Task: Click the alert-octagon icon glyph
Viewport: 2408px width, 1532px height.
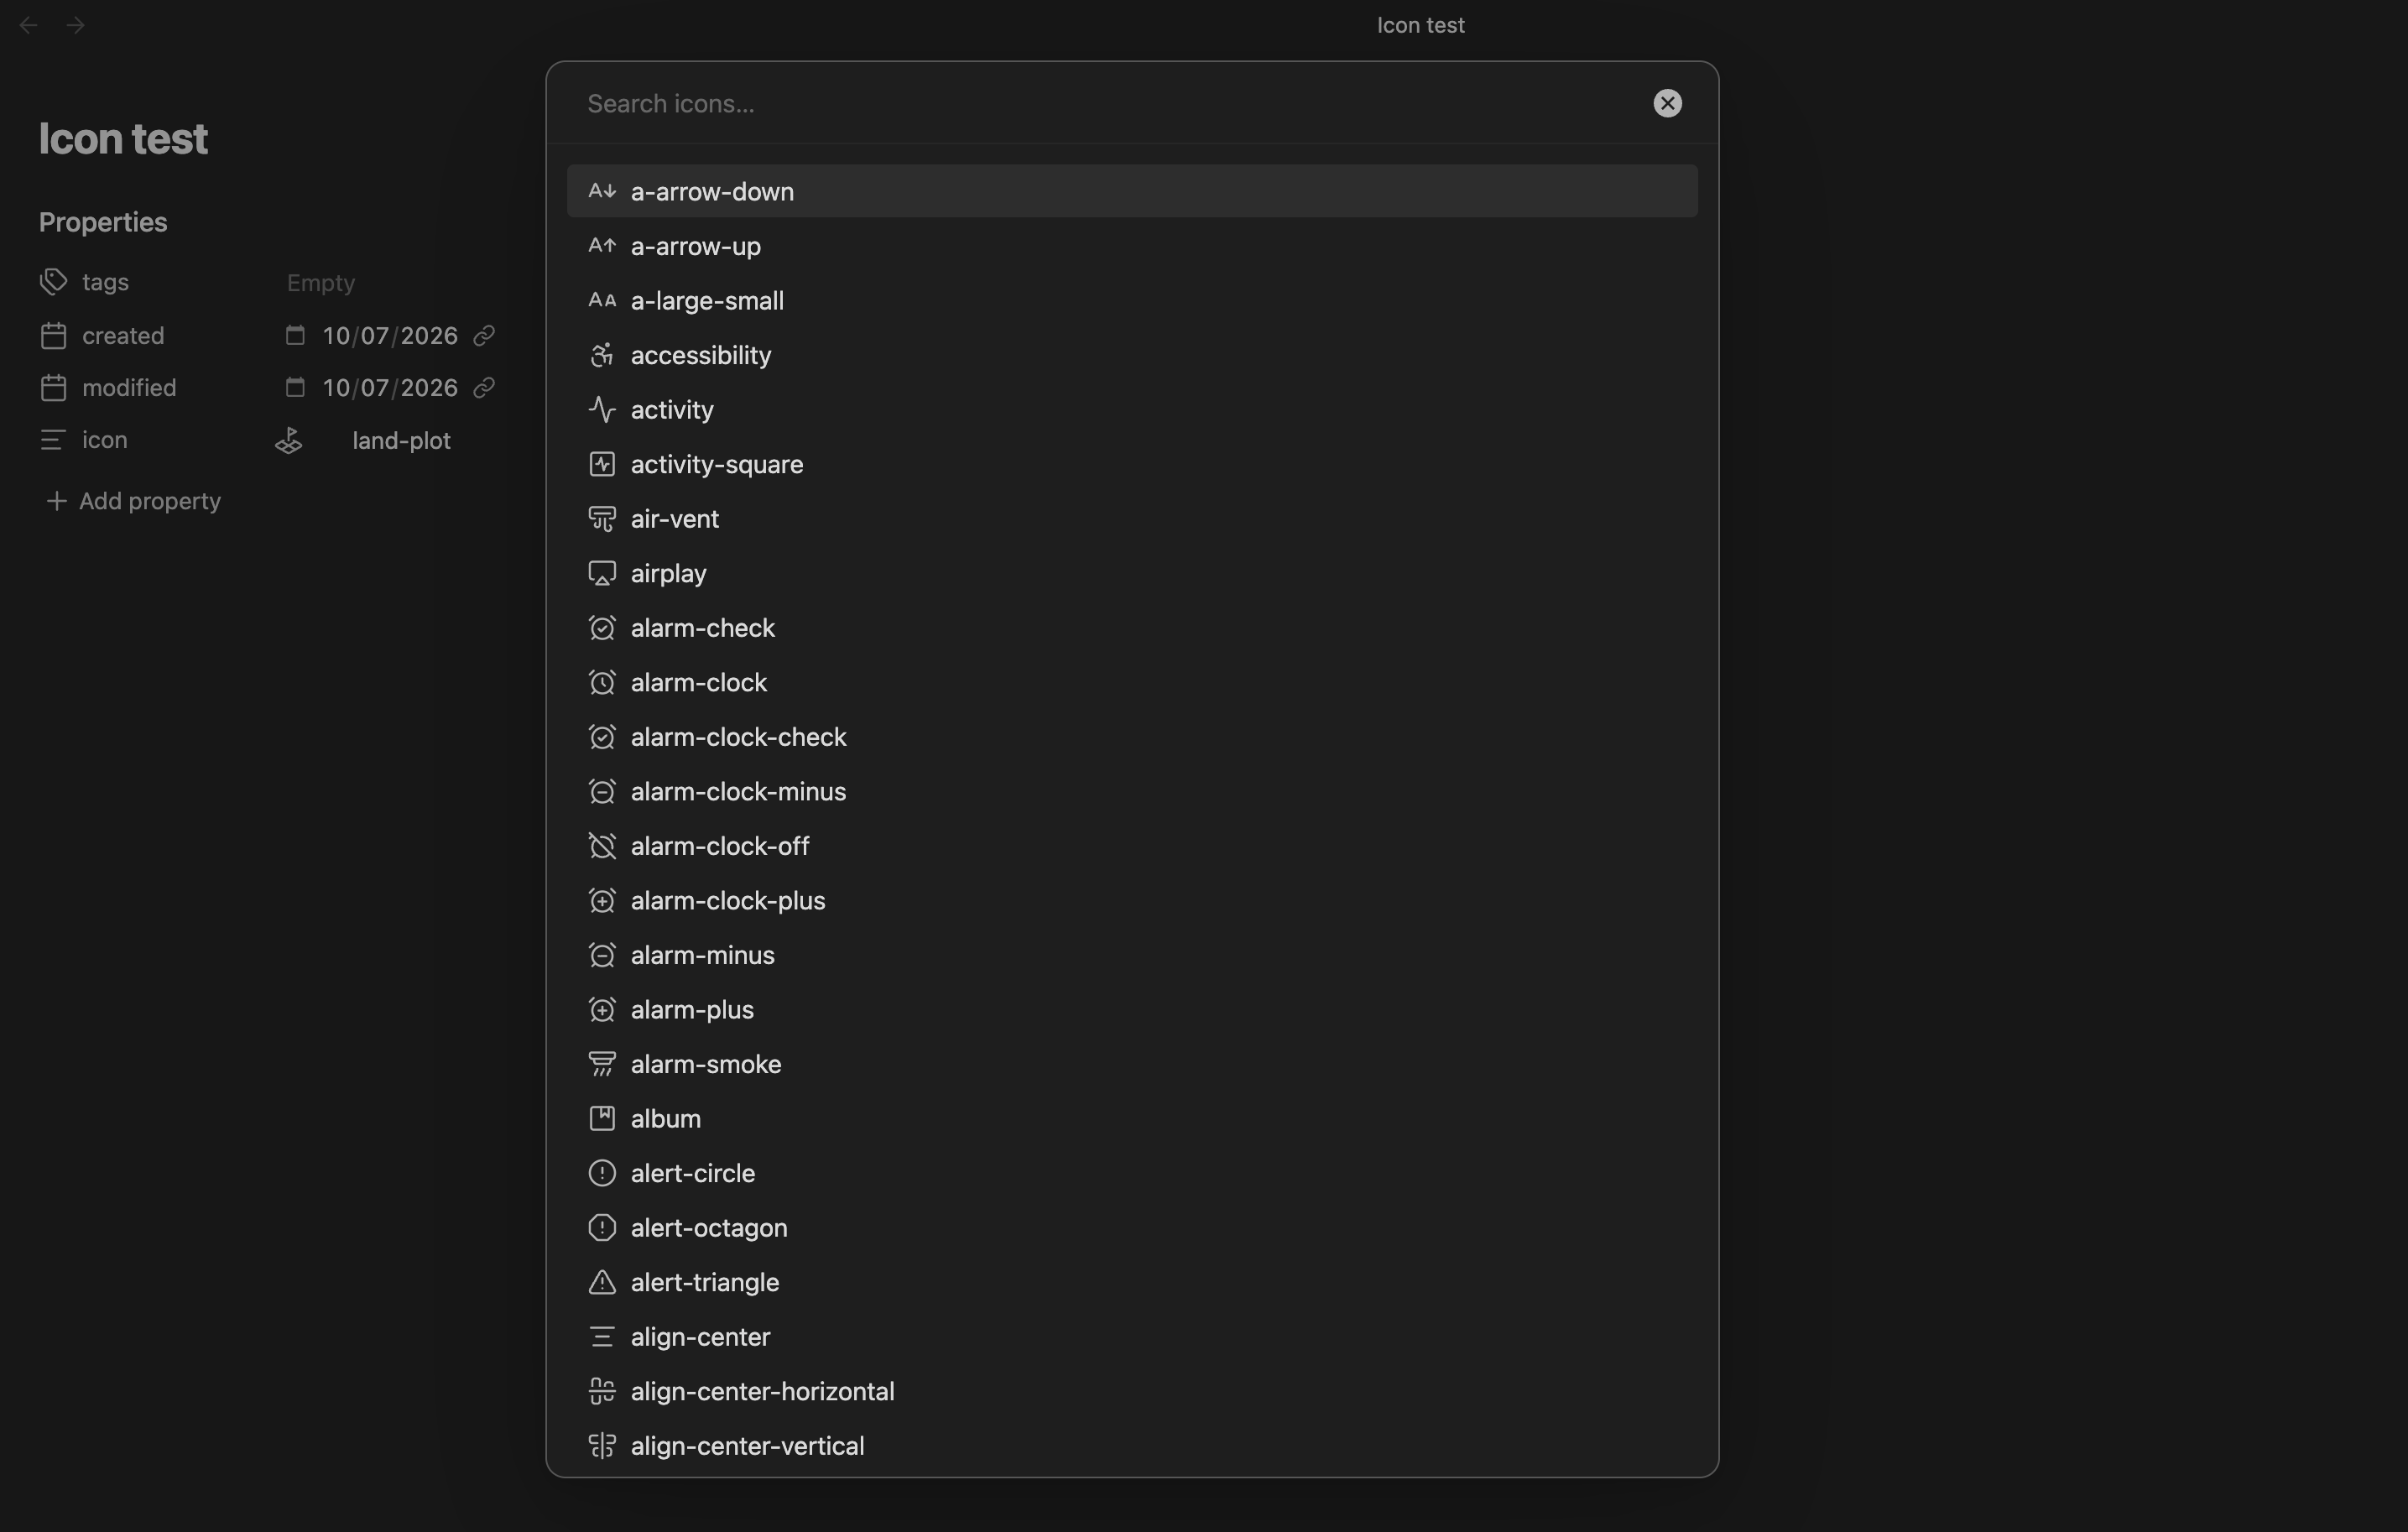Action: point(602,1227)
